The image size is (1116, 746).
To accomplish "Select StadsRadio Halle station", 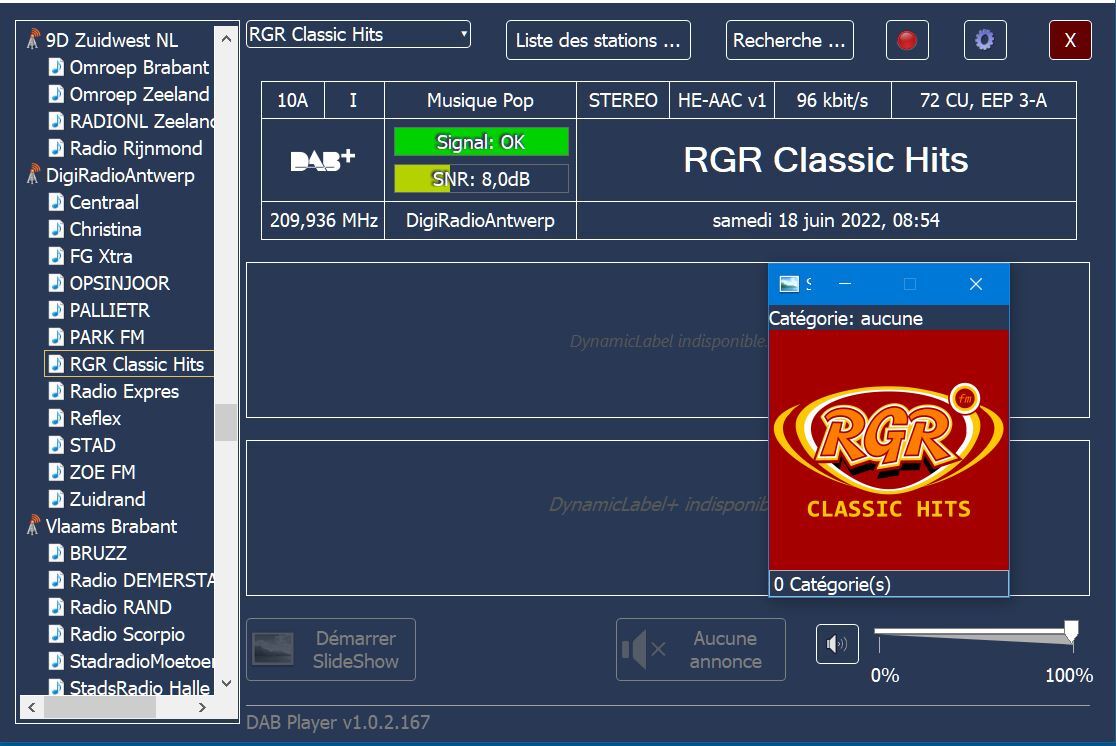I will click(140, 688).
